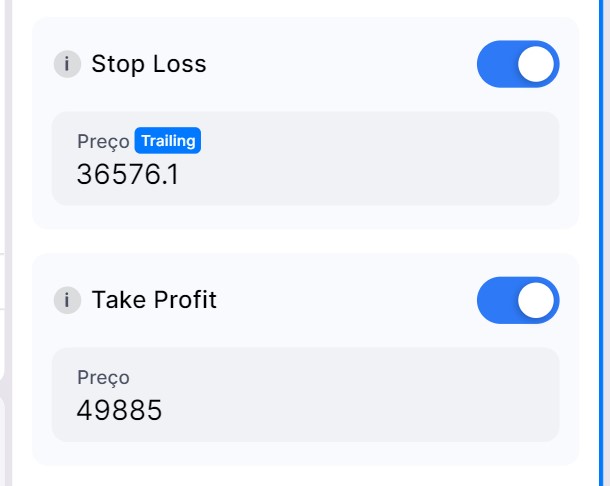610x486 pixels.
Task: Select the Trailing badge next to Preço
Action: [x=168, y=140]
